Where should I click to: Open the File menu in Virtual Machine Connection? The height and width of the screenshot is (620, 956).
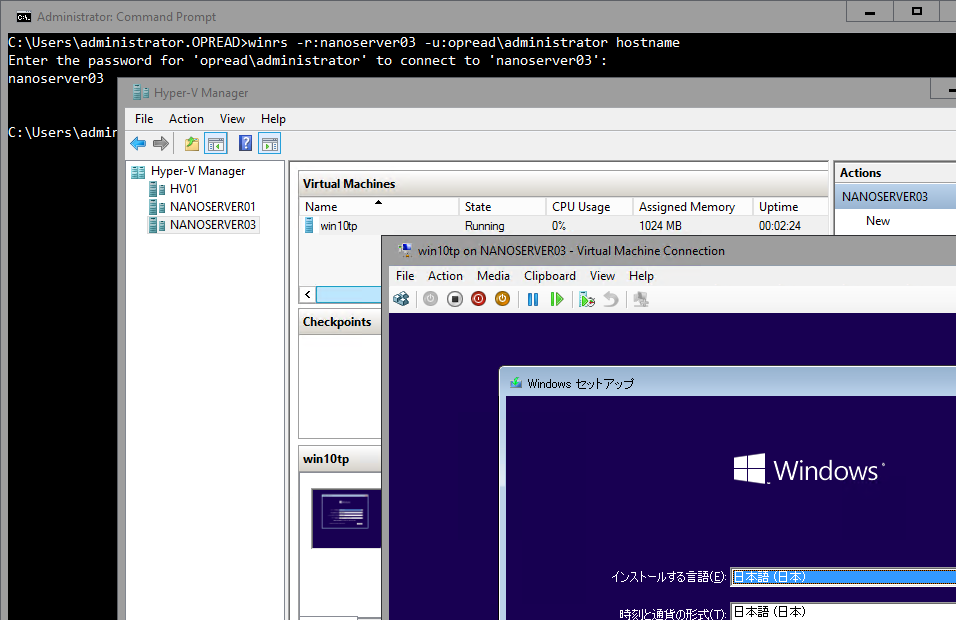pos(405,276)
